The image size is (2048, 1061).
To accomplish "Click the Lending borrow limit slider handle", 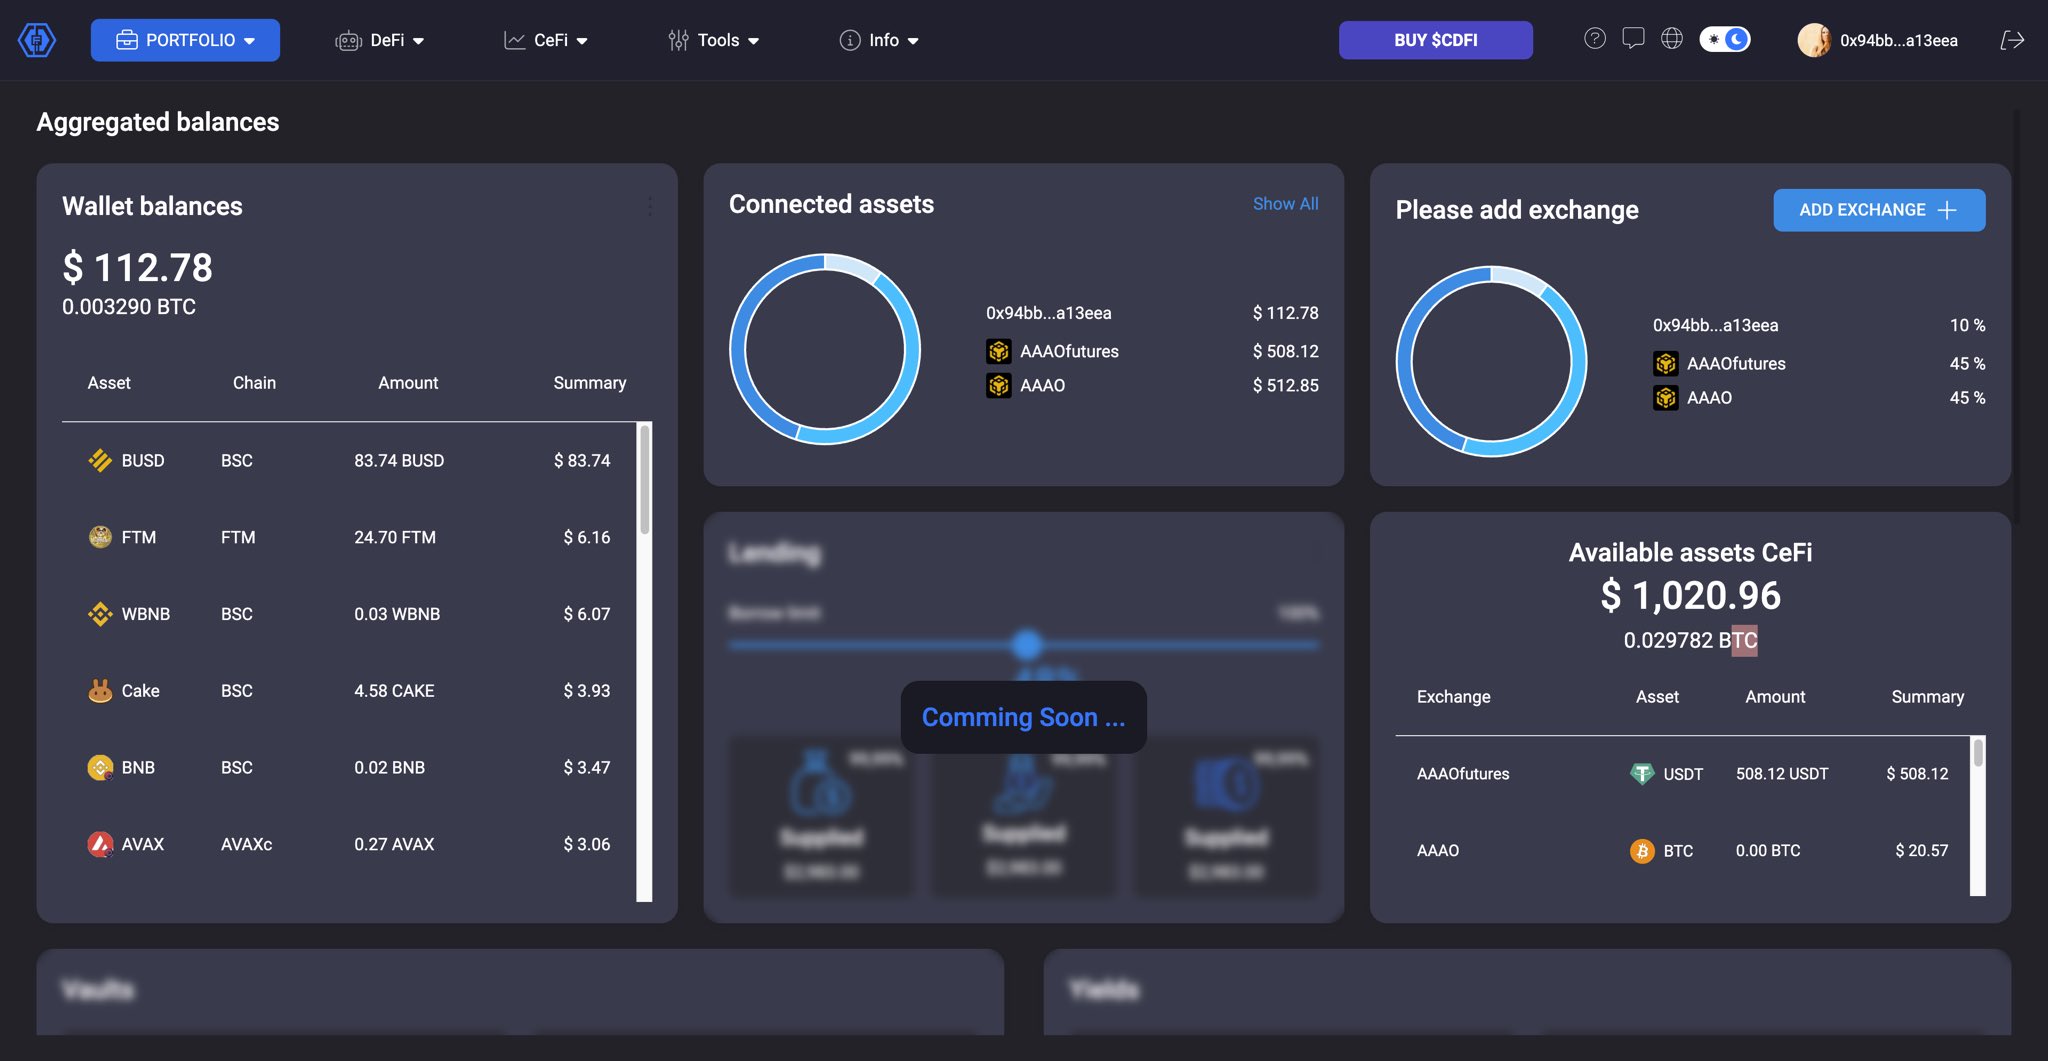I will coord(1027,645).
